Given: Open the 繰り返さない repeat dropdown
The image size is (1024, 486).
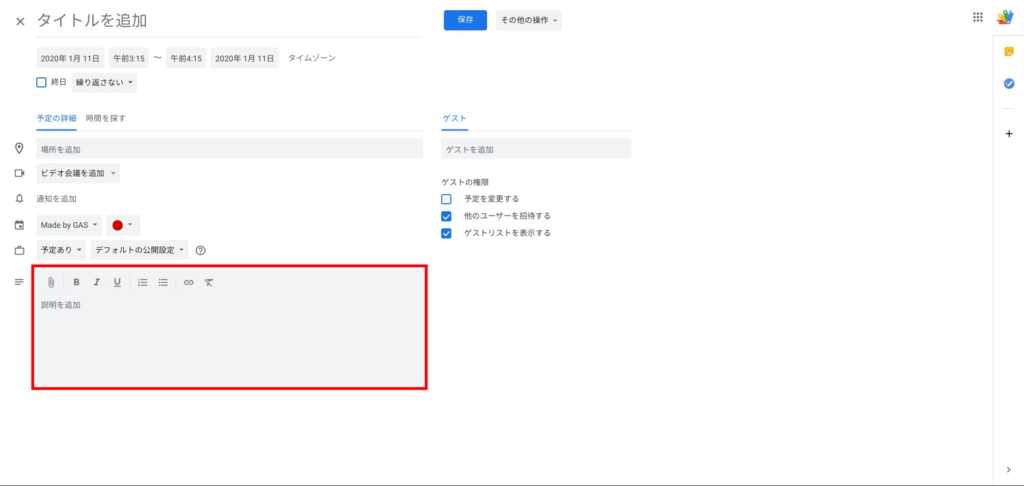Looking at the screenshot, I should click(104, 82).
